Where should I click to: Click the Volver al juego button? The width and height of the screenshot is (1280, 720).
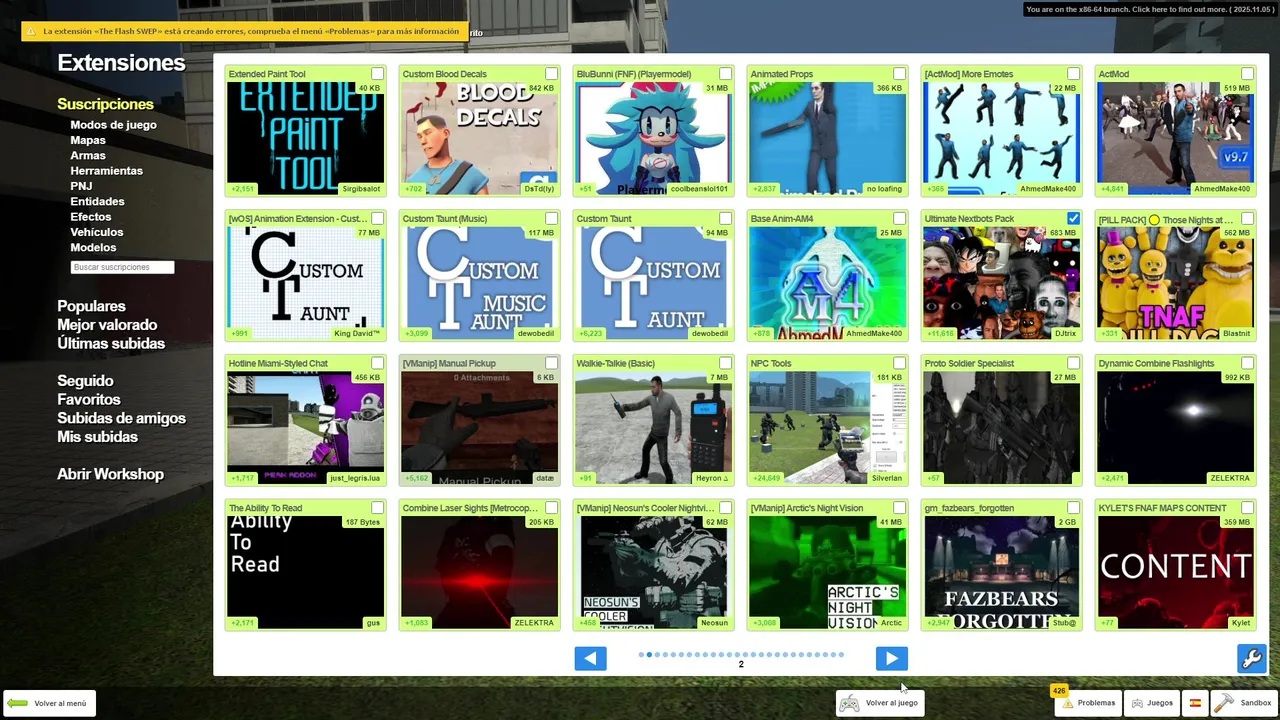click(879, 703)
